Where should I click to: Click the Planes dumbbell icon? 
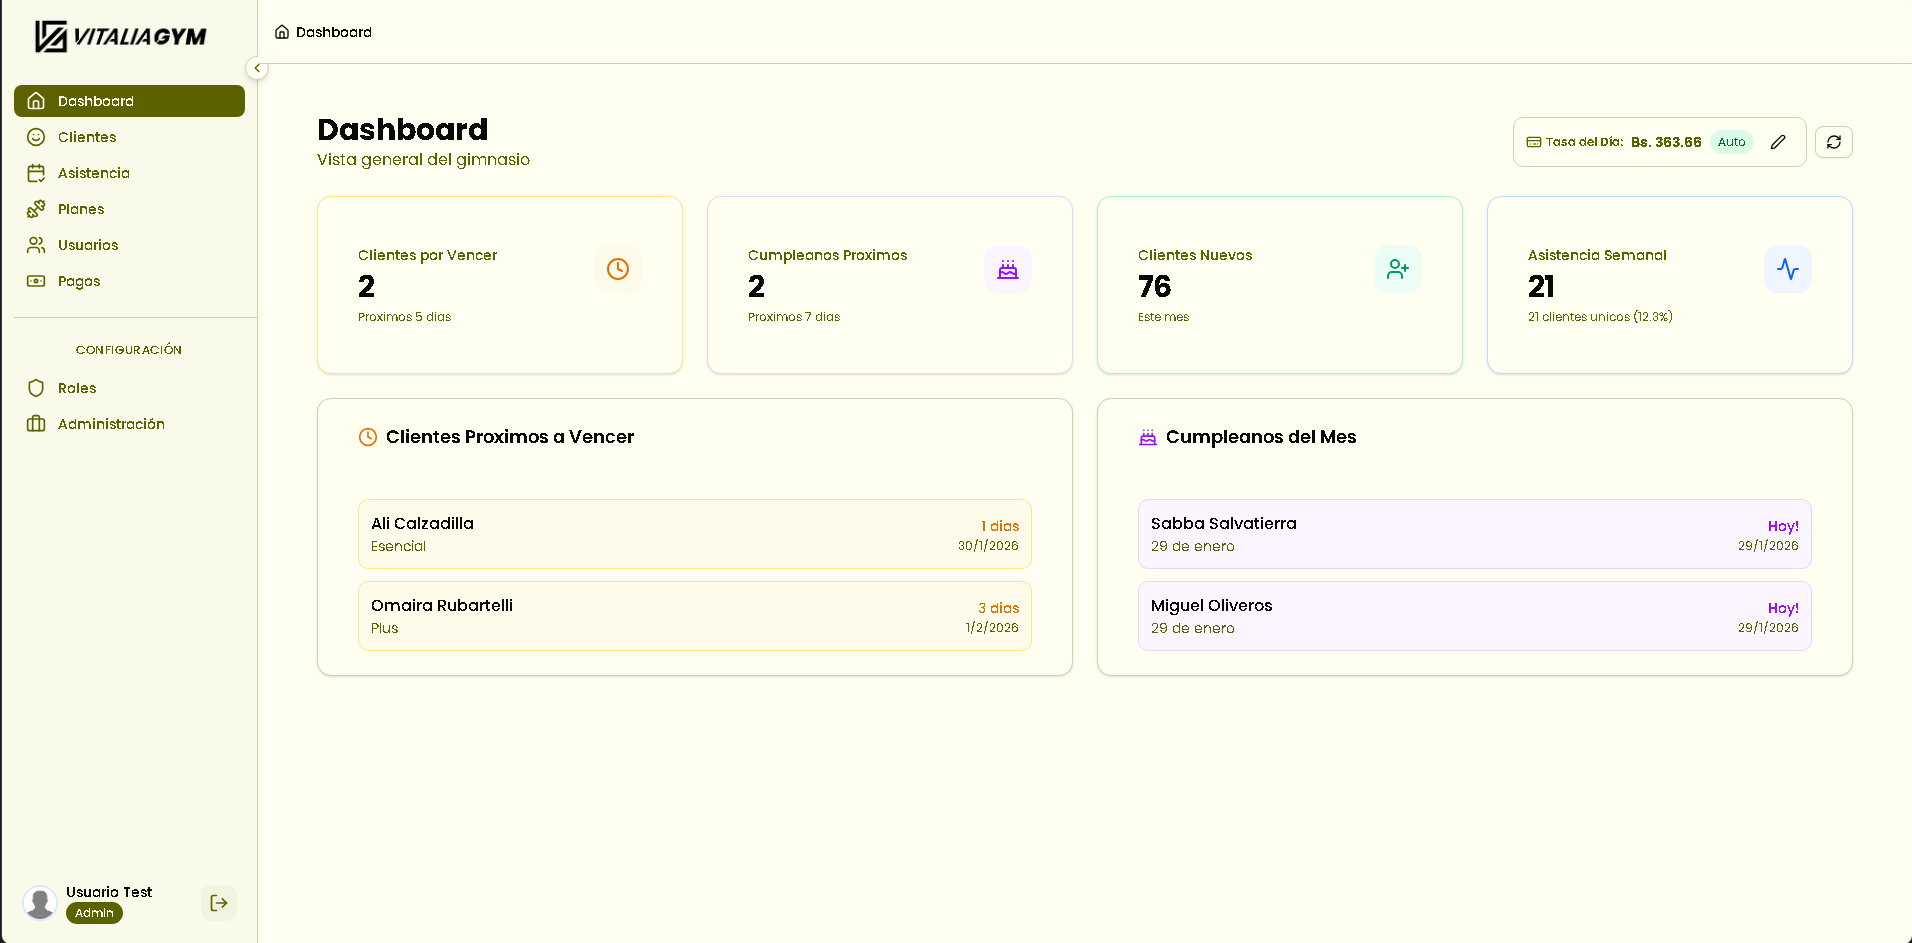point(36,209)
